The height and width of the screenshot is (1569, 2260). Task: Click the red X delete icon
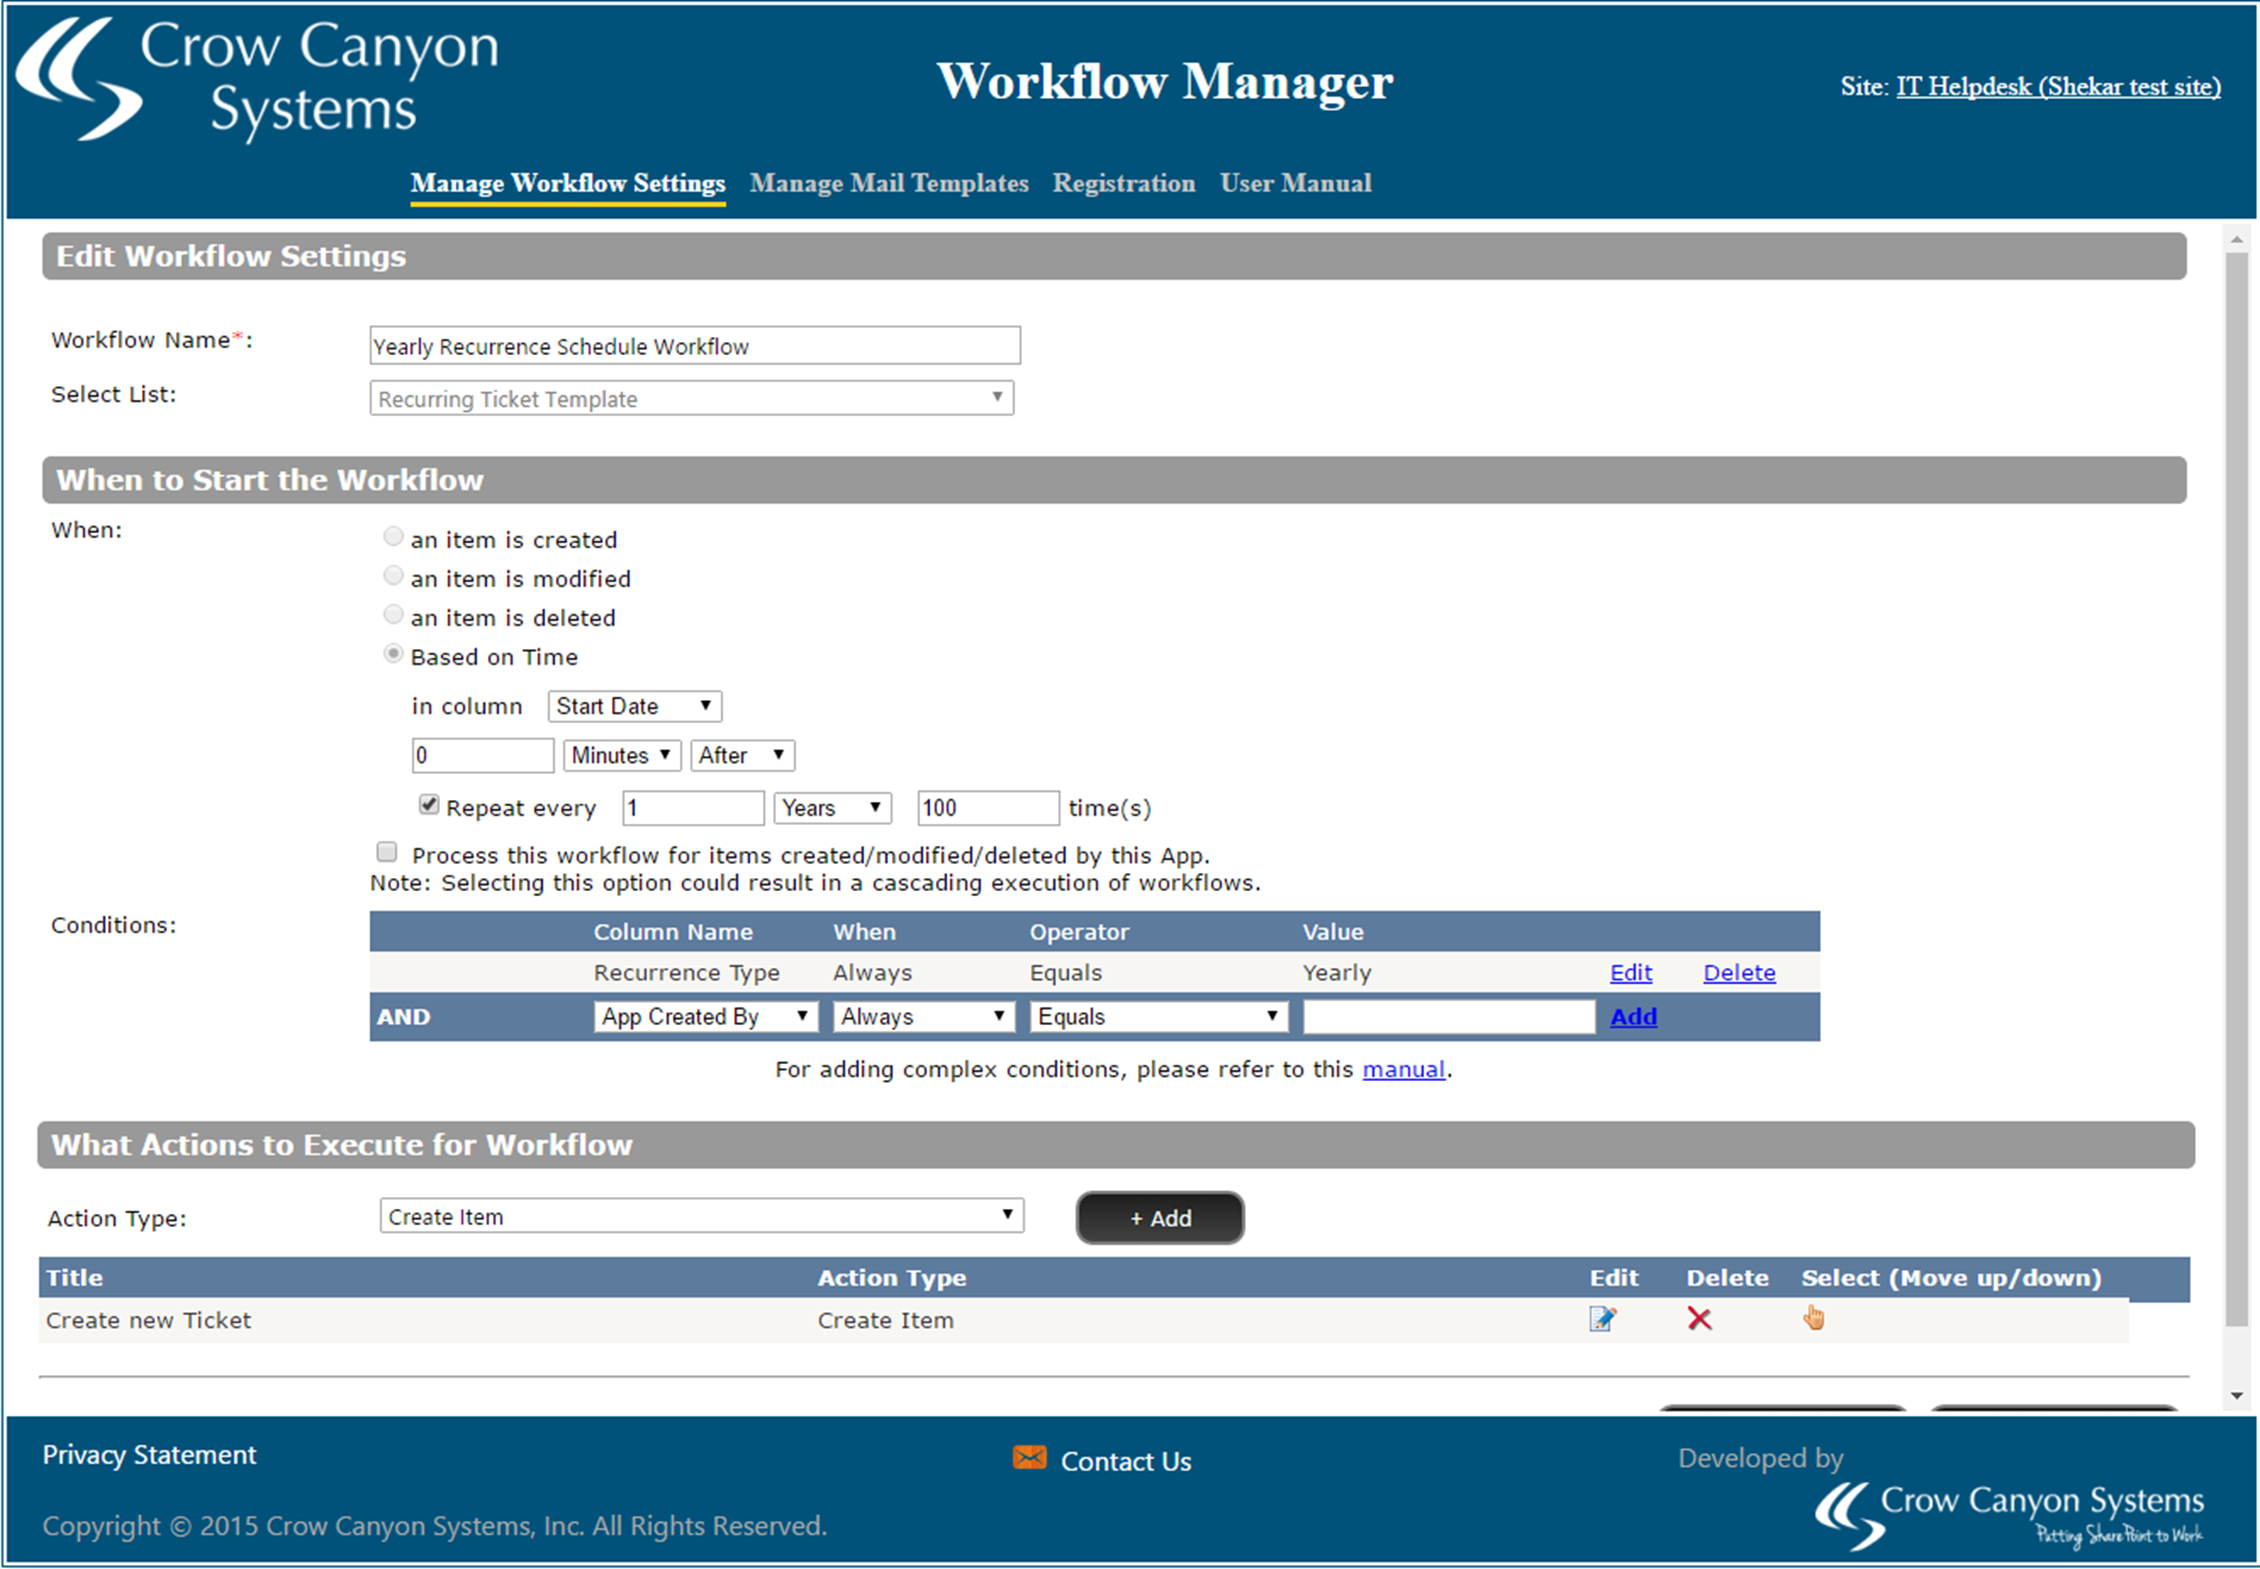1699,1319
